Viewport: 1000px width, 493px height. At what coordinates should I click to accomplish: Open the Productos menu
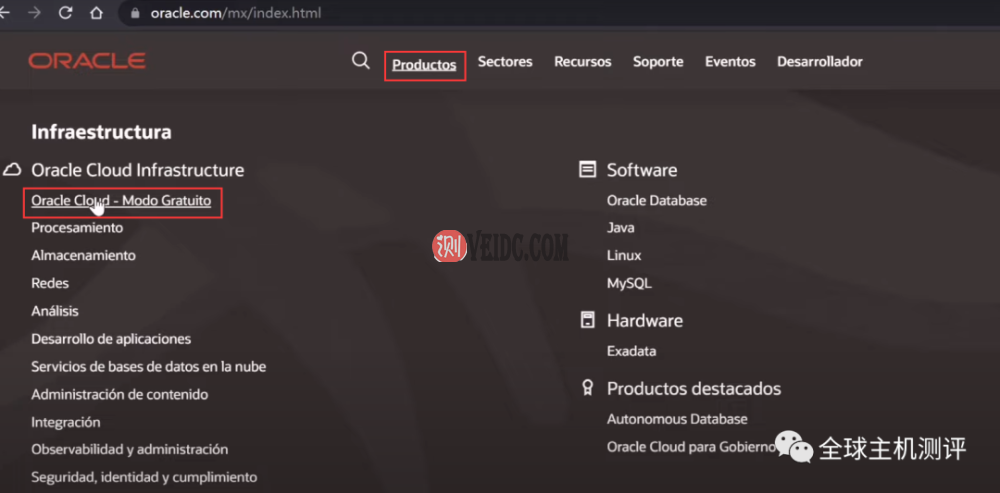(424, 65)
